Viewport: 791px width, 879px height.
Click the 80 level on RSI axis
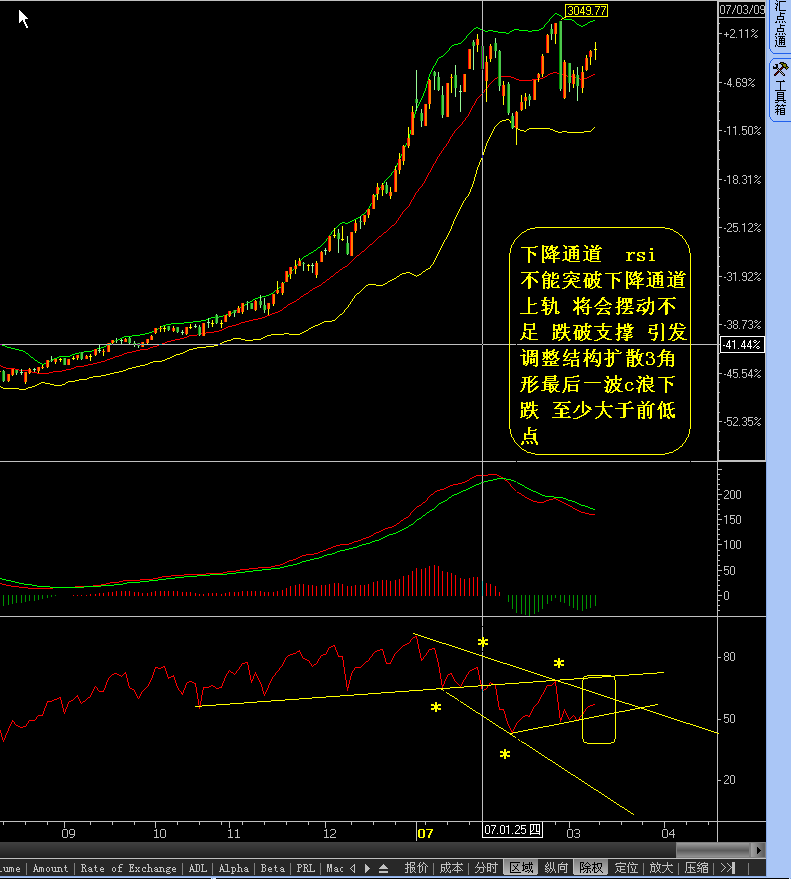(x=729, y=657)
